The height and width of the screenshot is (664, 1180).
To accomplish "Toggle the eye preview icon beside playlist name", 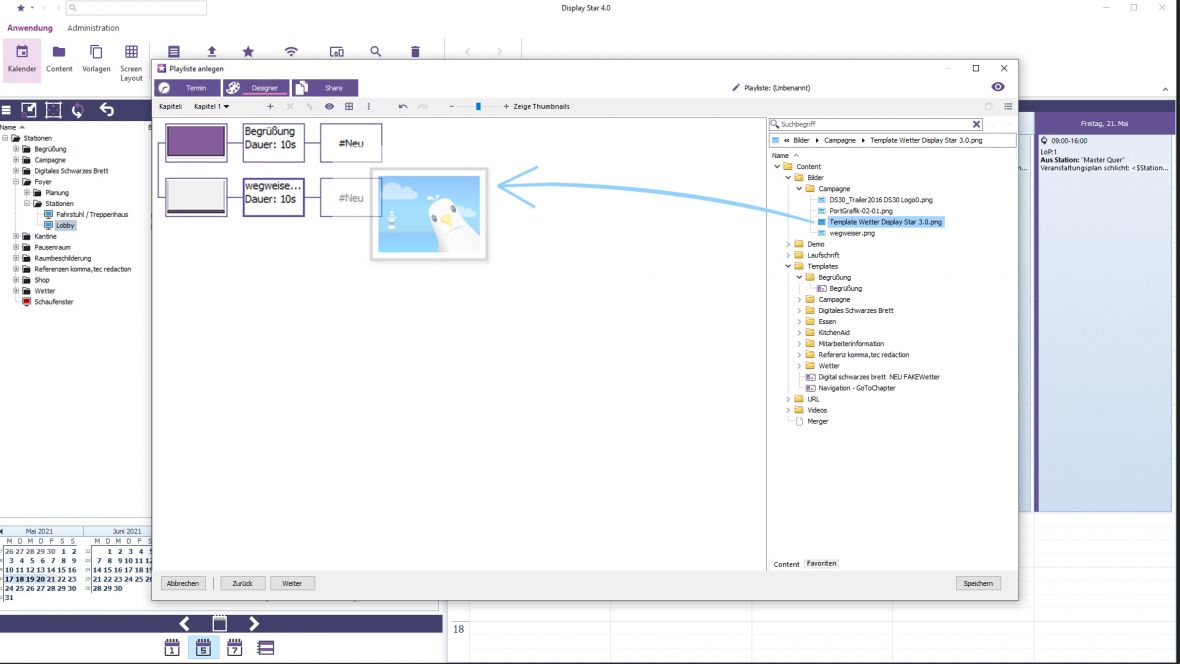I will click(x=997, y=87).
